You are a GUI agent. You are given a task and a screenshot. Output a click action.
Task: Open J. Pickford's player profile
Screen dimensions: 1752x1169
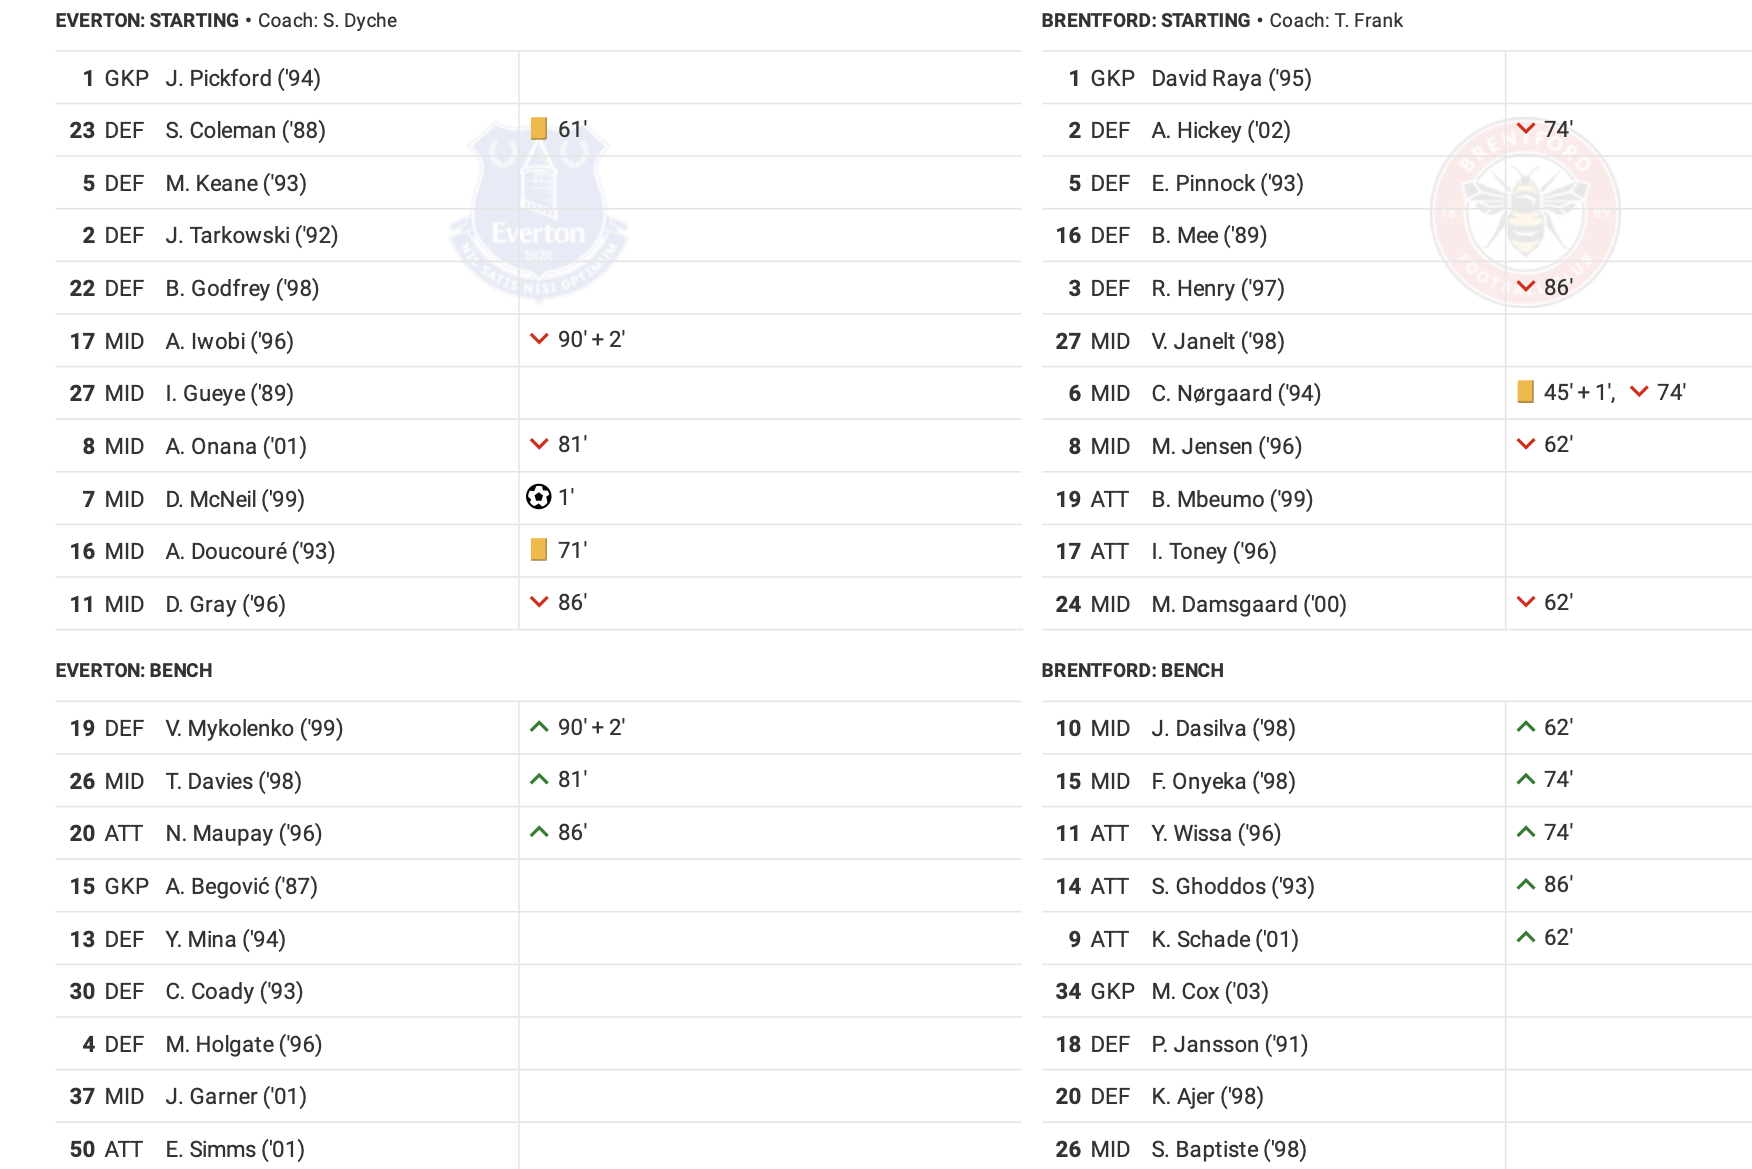point(243,78)
